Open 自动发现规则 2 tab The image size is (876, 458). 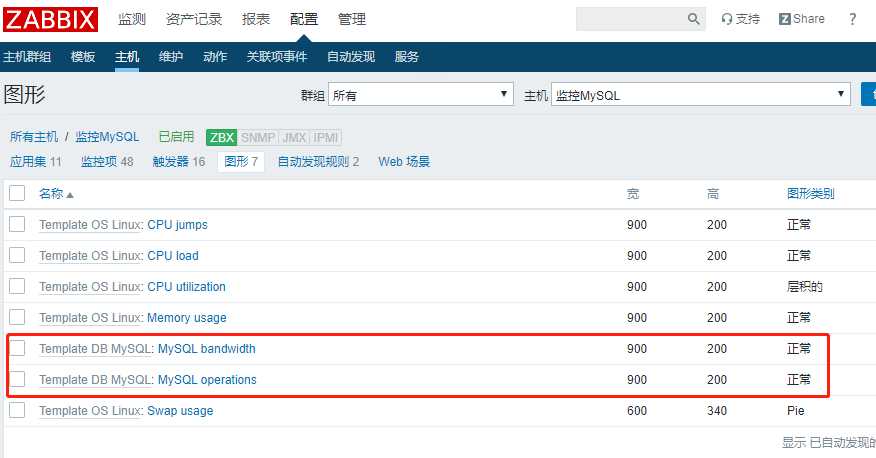(318, 162)
